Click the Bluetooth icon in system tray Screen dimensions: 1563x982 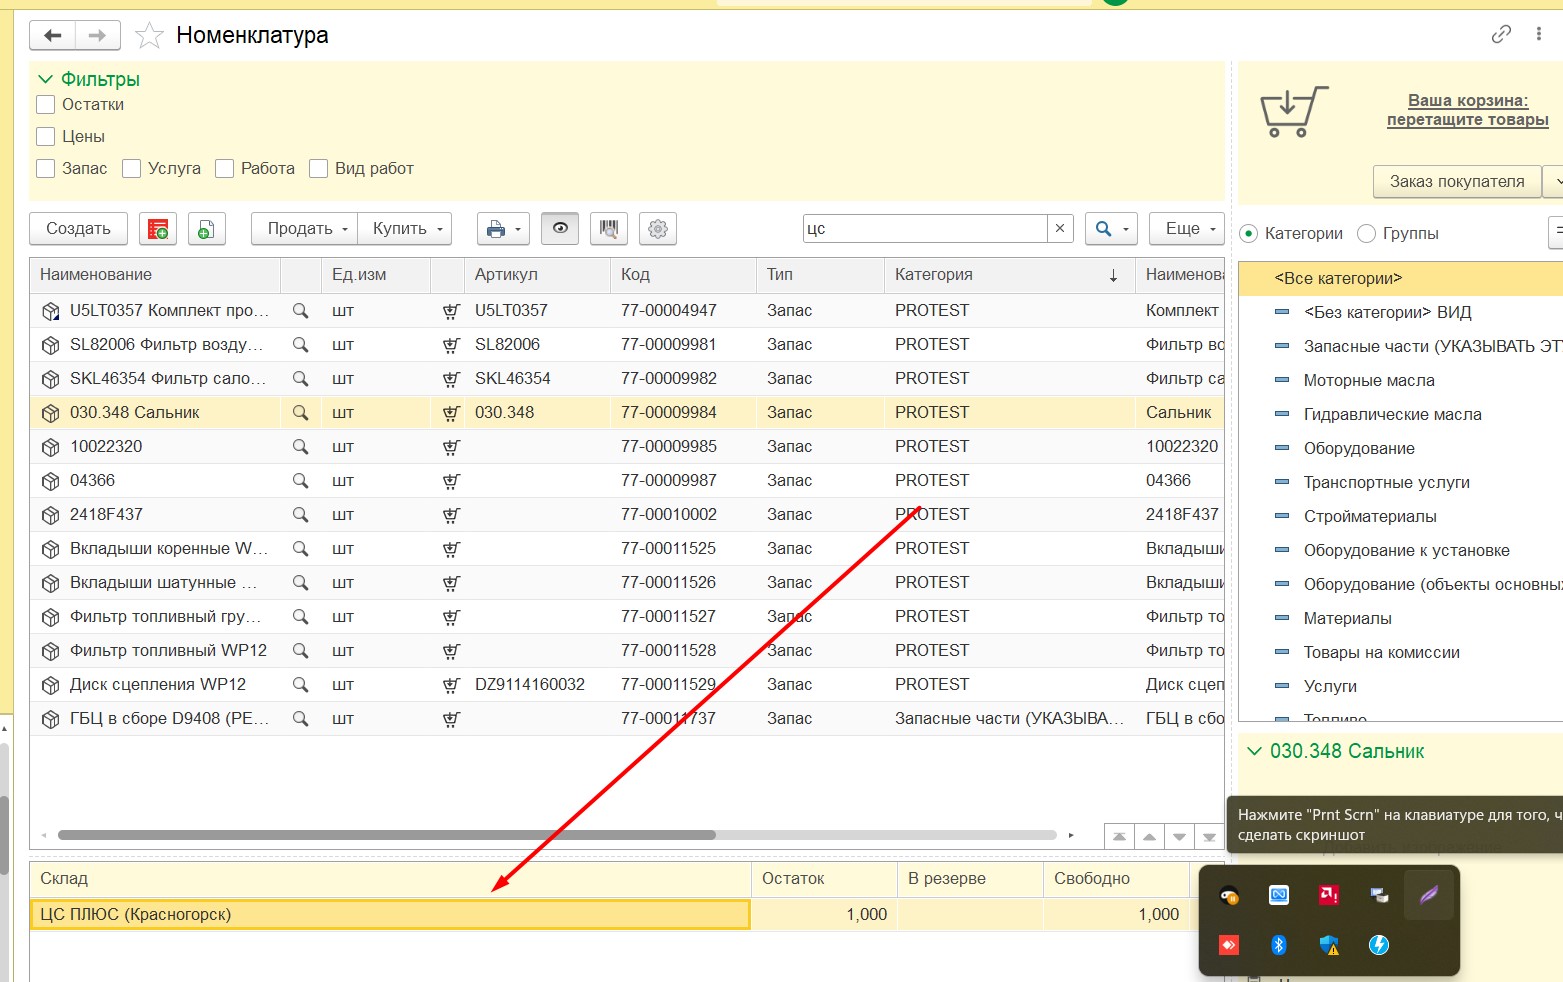tap(1278, 945)
